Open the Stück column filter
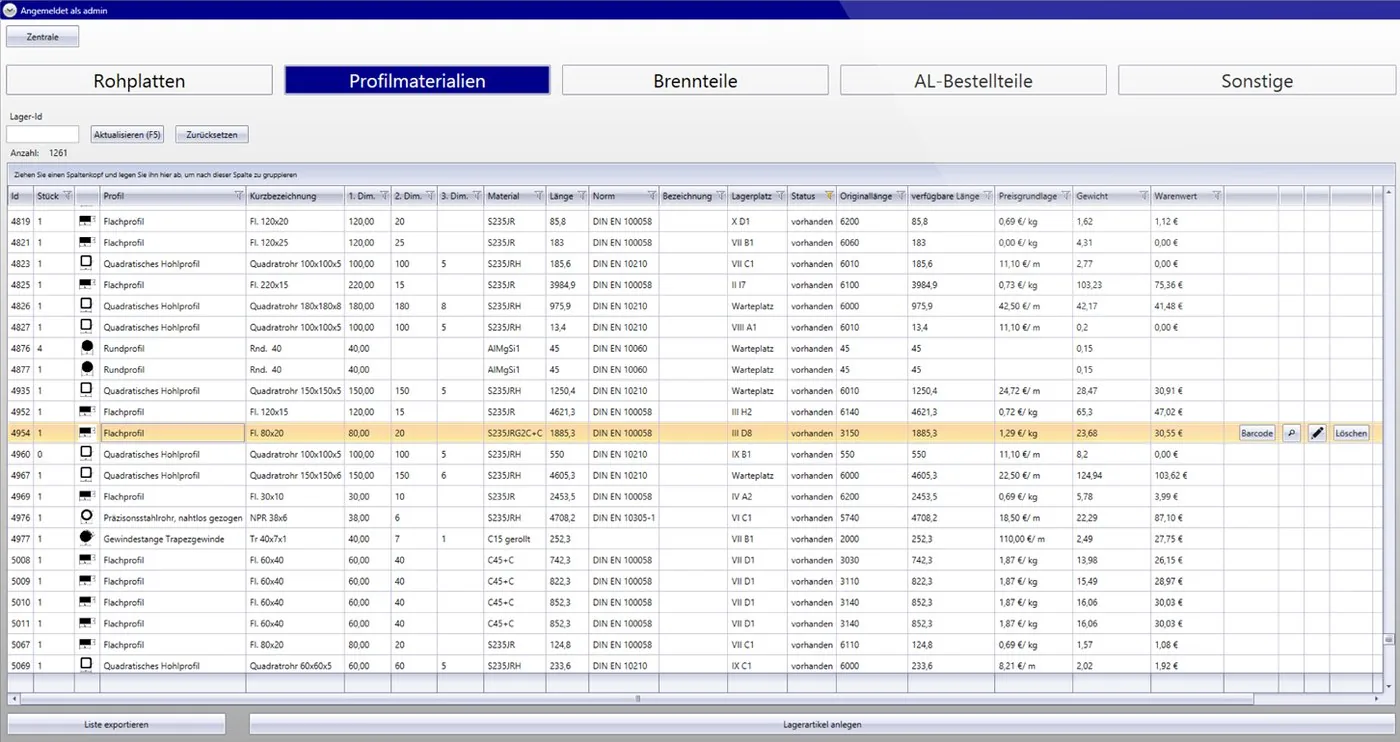 [67, 196]
